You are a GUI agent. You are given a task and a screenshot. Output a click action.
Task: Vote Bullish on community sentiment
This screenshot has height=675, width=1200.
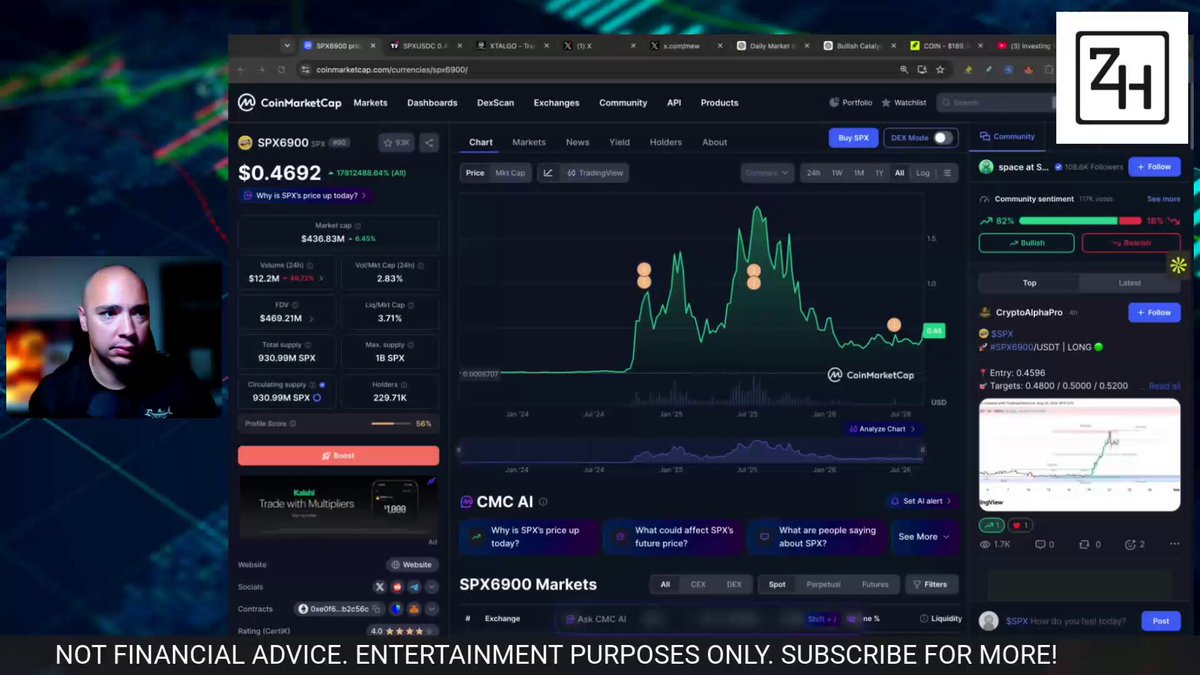1026,242
